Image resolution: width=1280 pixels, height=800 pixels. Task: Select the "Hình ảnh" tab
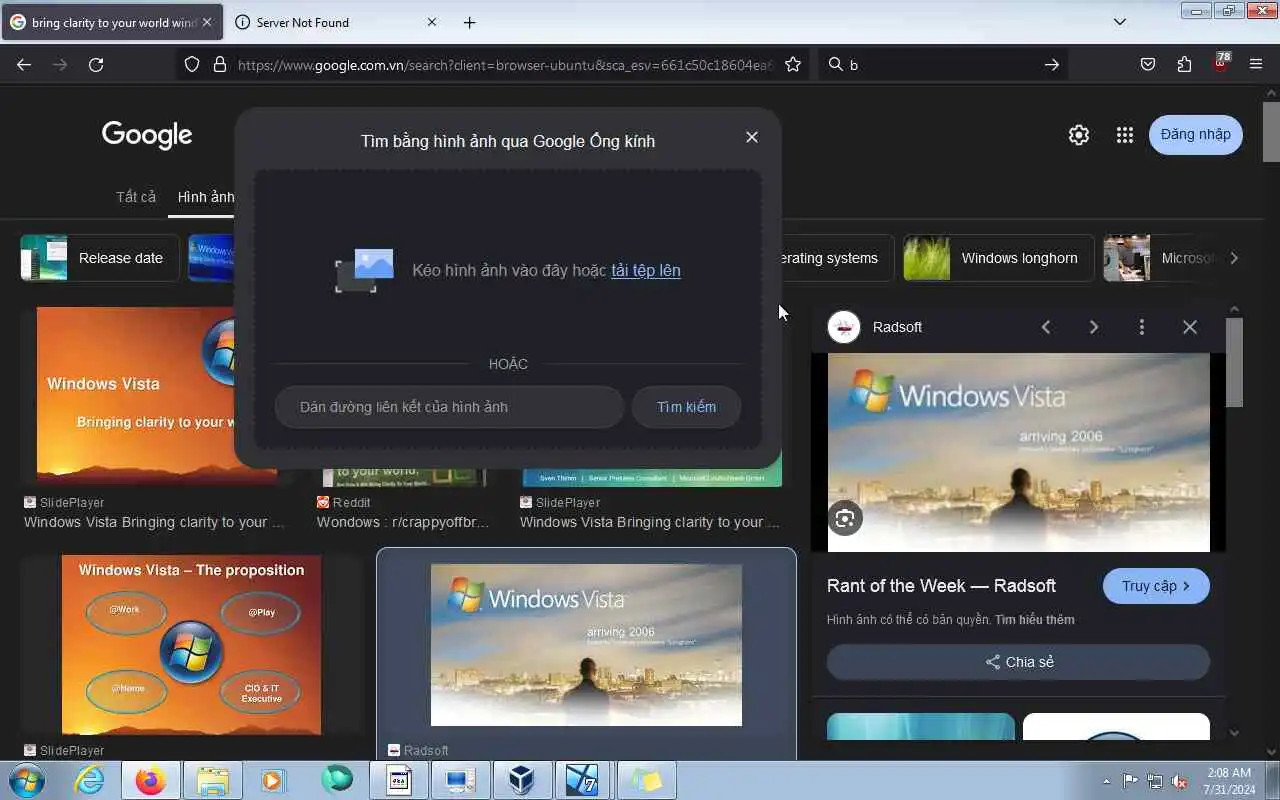206,197
